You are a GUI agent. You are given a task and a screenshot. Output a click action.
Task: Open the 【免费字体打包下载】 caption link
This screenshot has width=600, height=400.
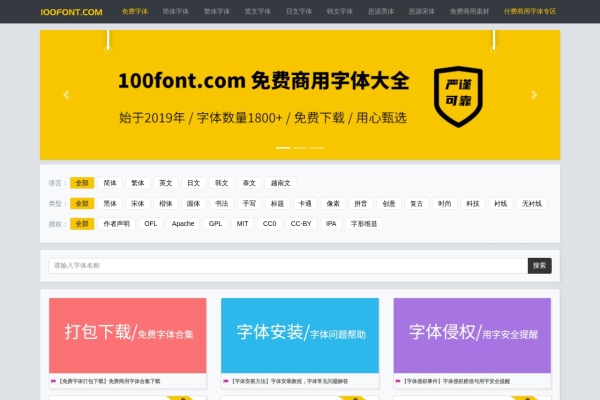point(108,381)
